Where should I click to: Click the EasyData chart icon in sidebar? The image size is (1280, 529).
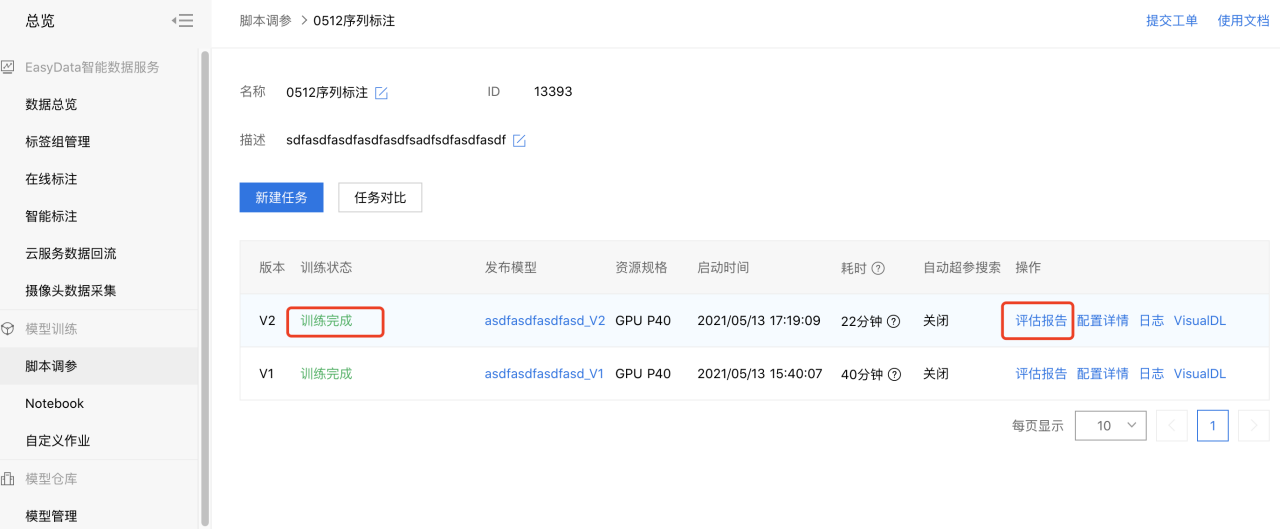(8, 67)
